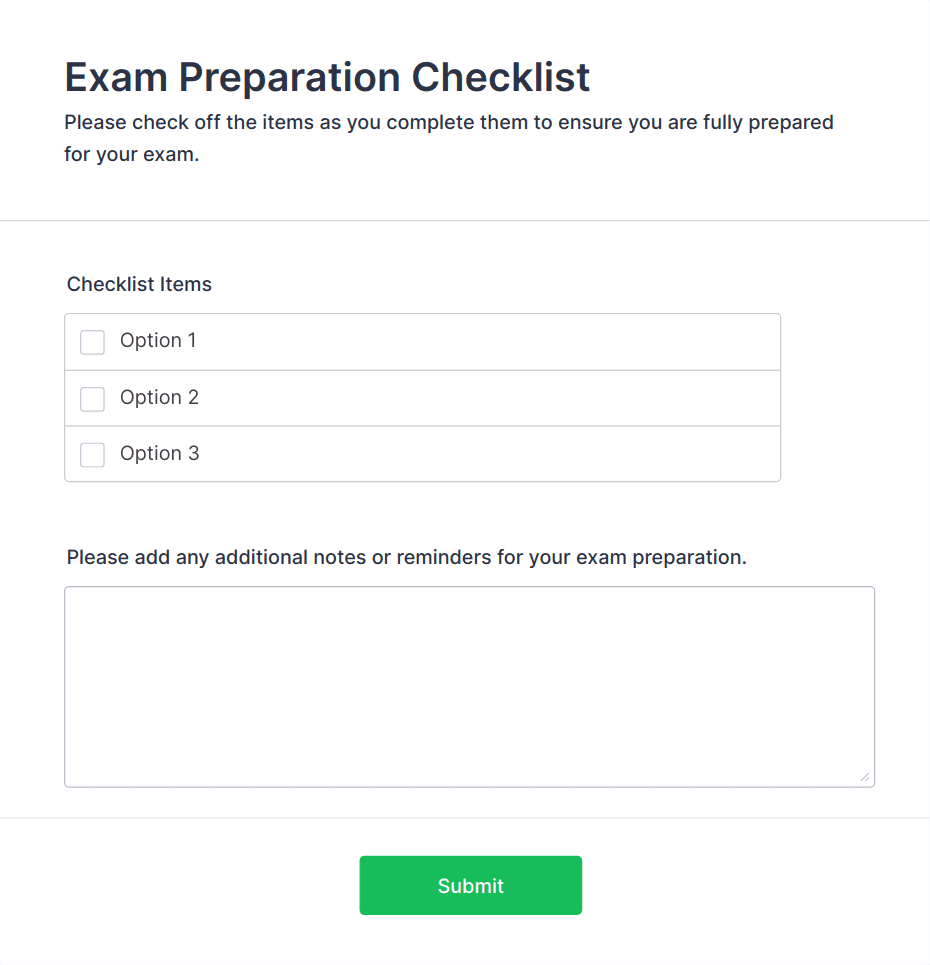Tick the Option 3 checkbox

pos(92,454)
